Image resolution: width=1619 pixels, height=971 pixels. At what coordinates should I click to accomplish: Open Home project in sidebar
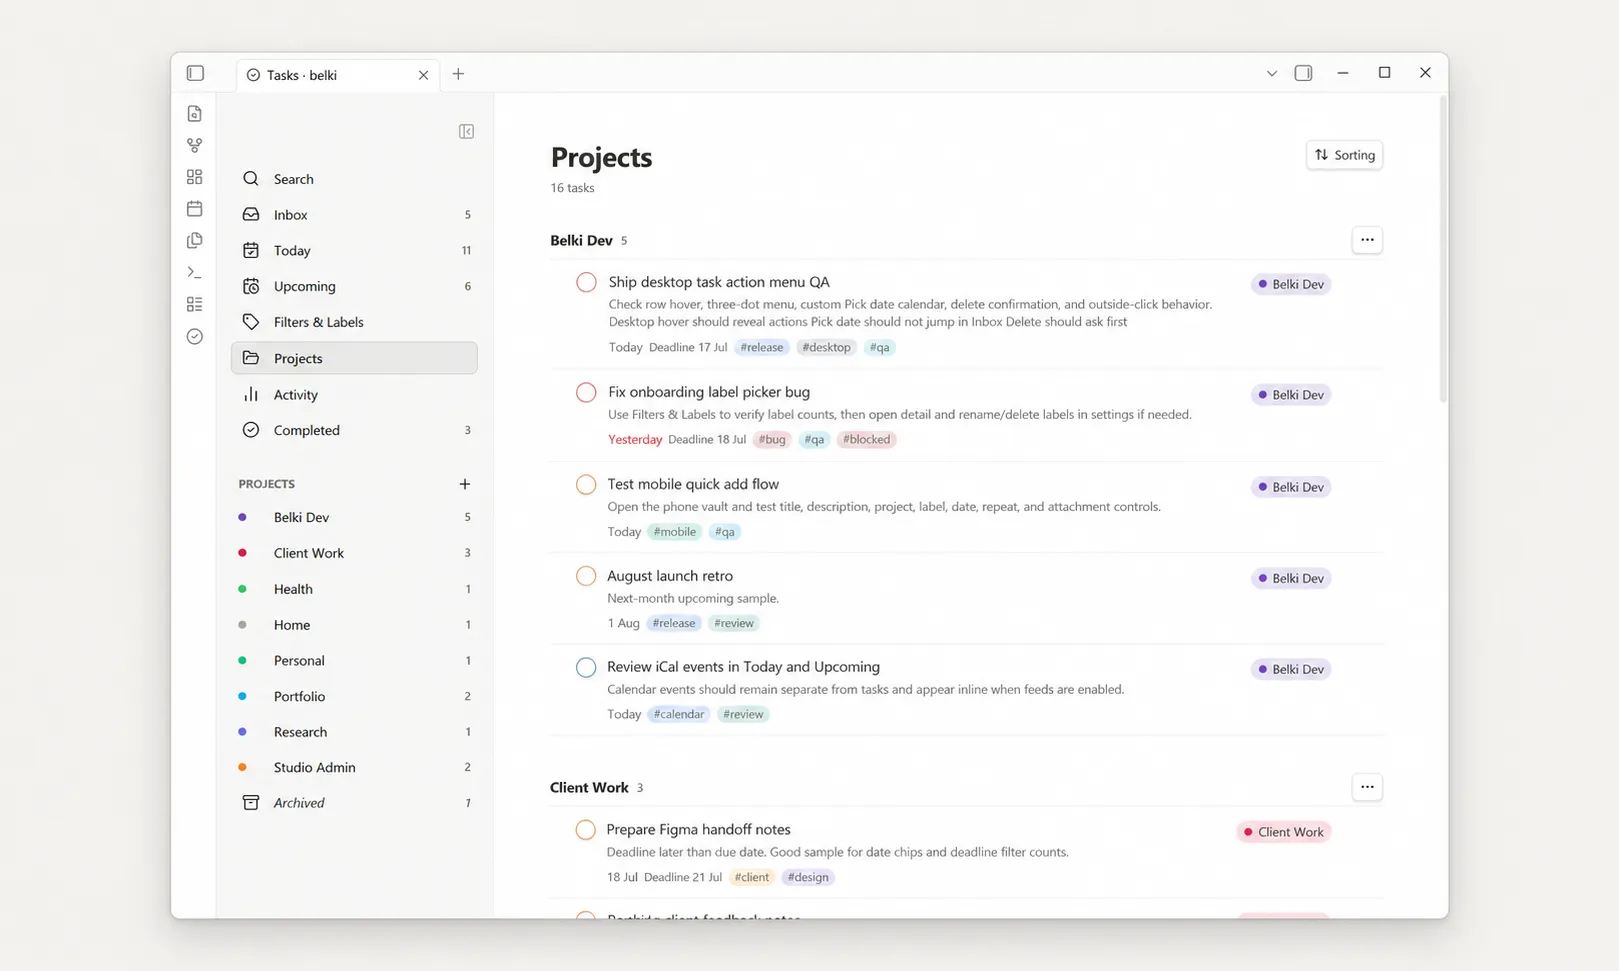(x=354, y=625)
